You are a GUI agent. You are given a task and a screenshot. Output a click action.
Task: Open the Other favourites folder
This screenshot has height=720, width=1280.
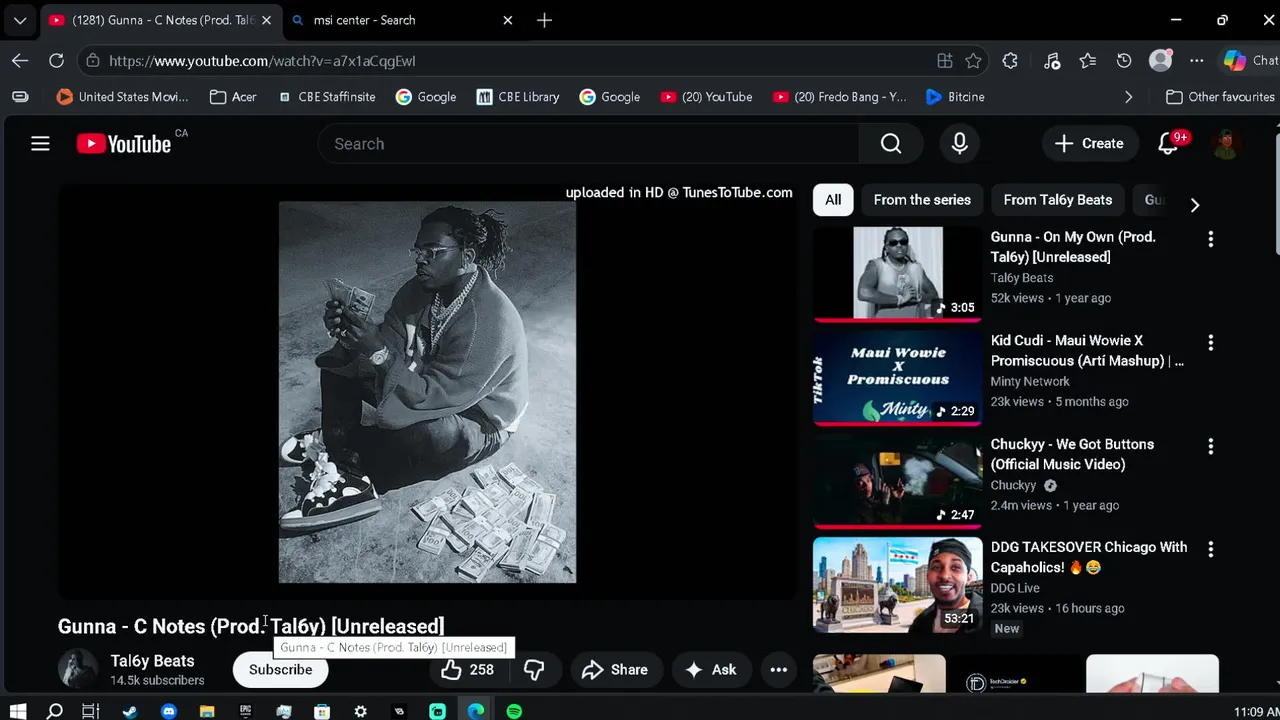pyautogui.click(x=1220, y=97)
